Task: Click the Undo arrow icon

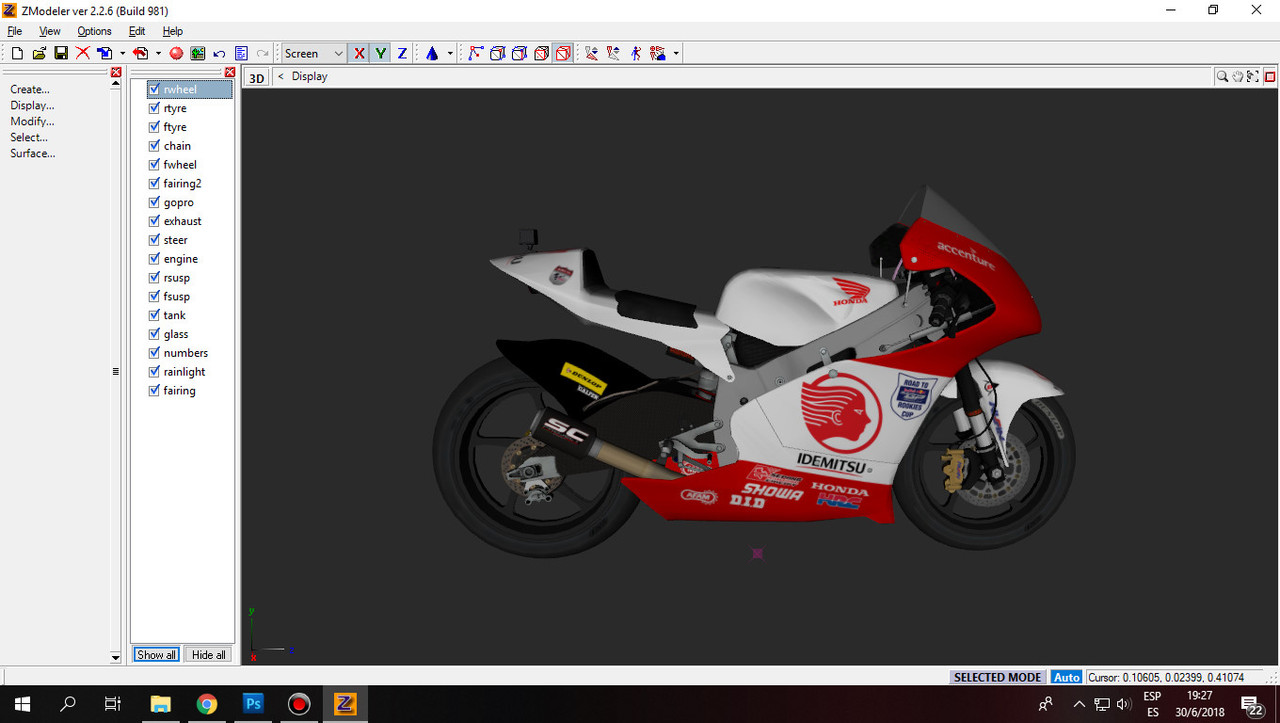Action: coord(219,53)
